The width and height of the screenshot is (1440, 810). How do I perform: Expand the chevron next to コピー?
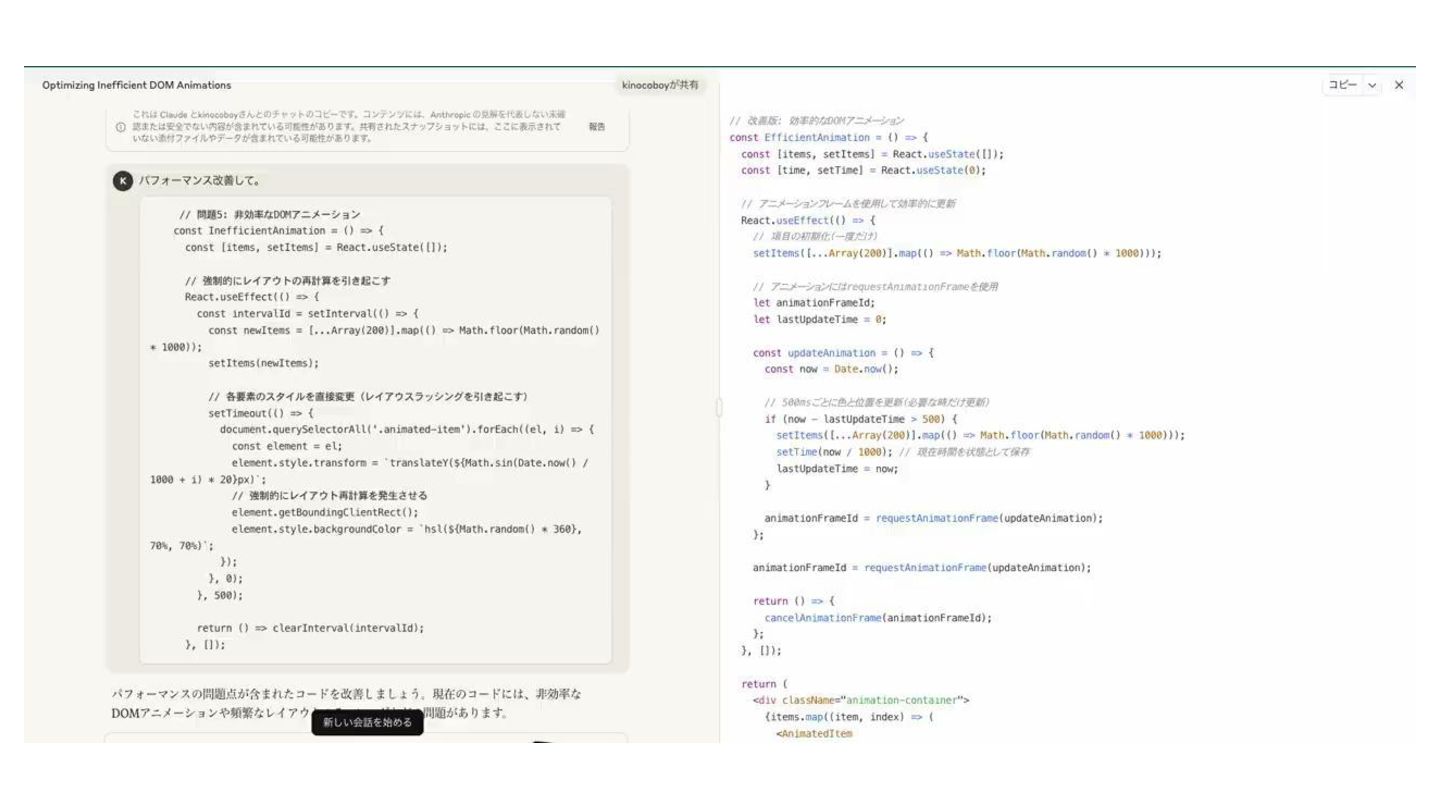coord(1372,86)
